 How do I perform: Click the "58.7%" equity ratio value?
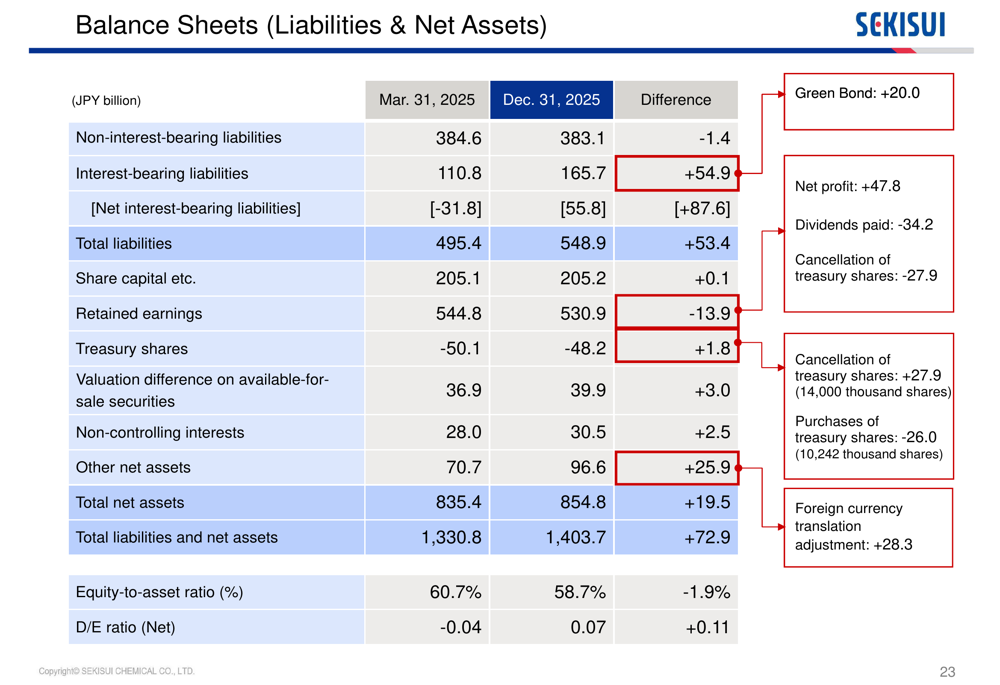click(580, 593)
